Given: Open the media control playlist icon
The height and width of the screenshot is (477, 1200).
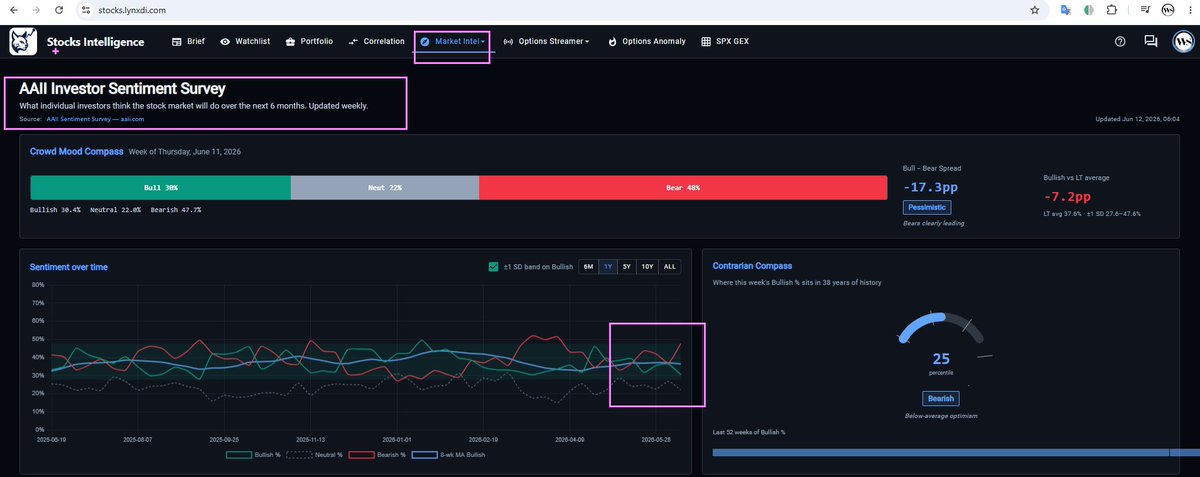Looking at the screenshot, I should [x=1143, y=9].
